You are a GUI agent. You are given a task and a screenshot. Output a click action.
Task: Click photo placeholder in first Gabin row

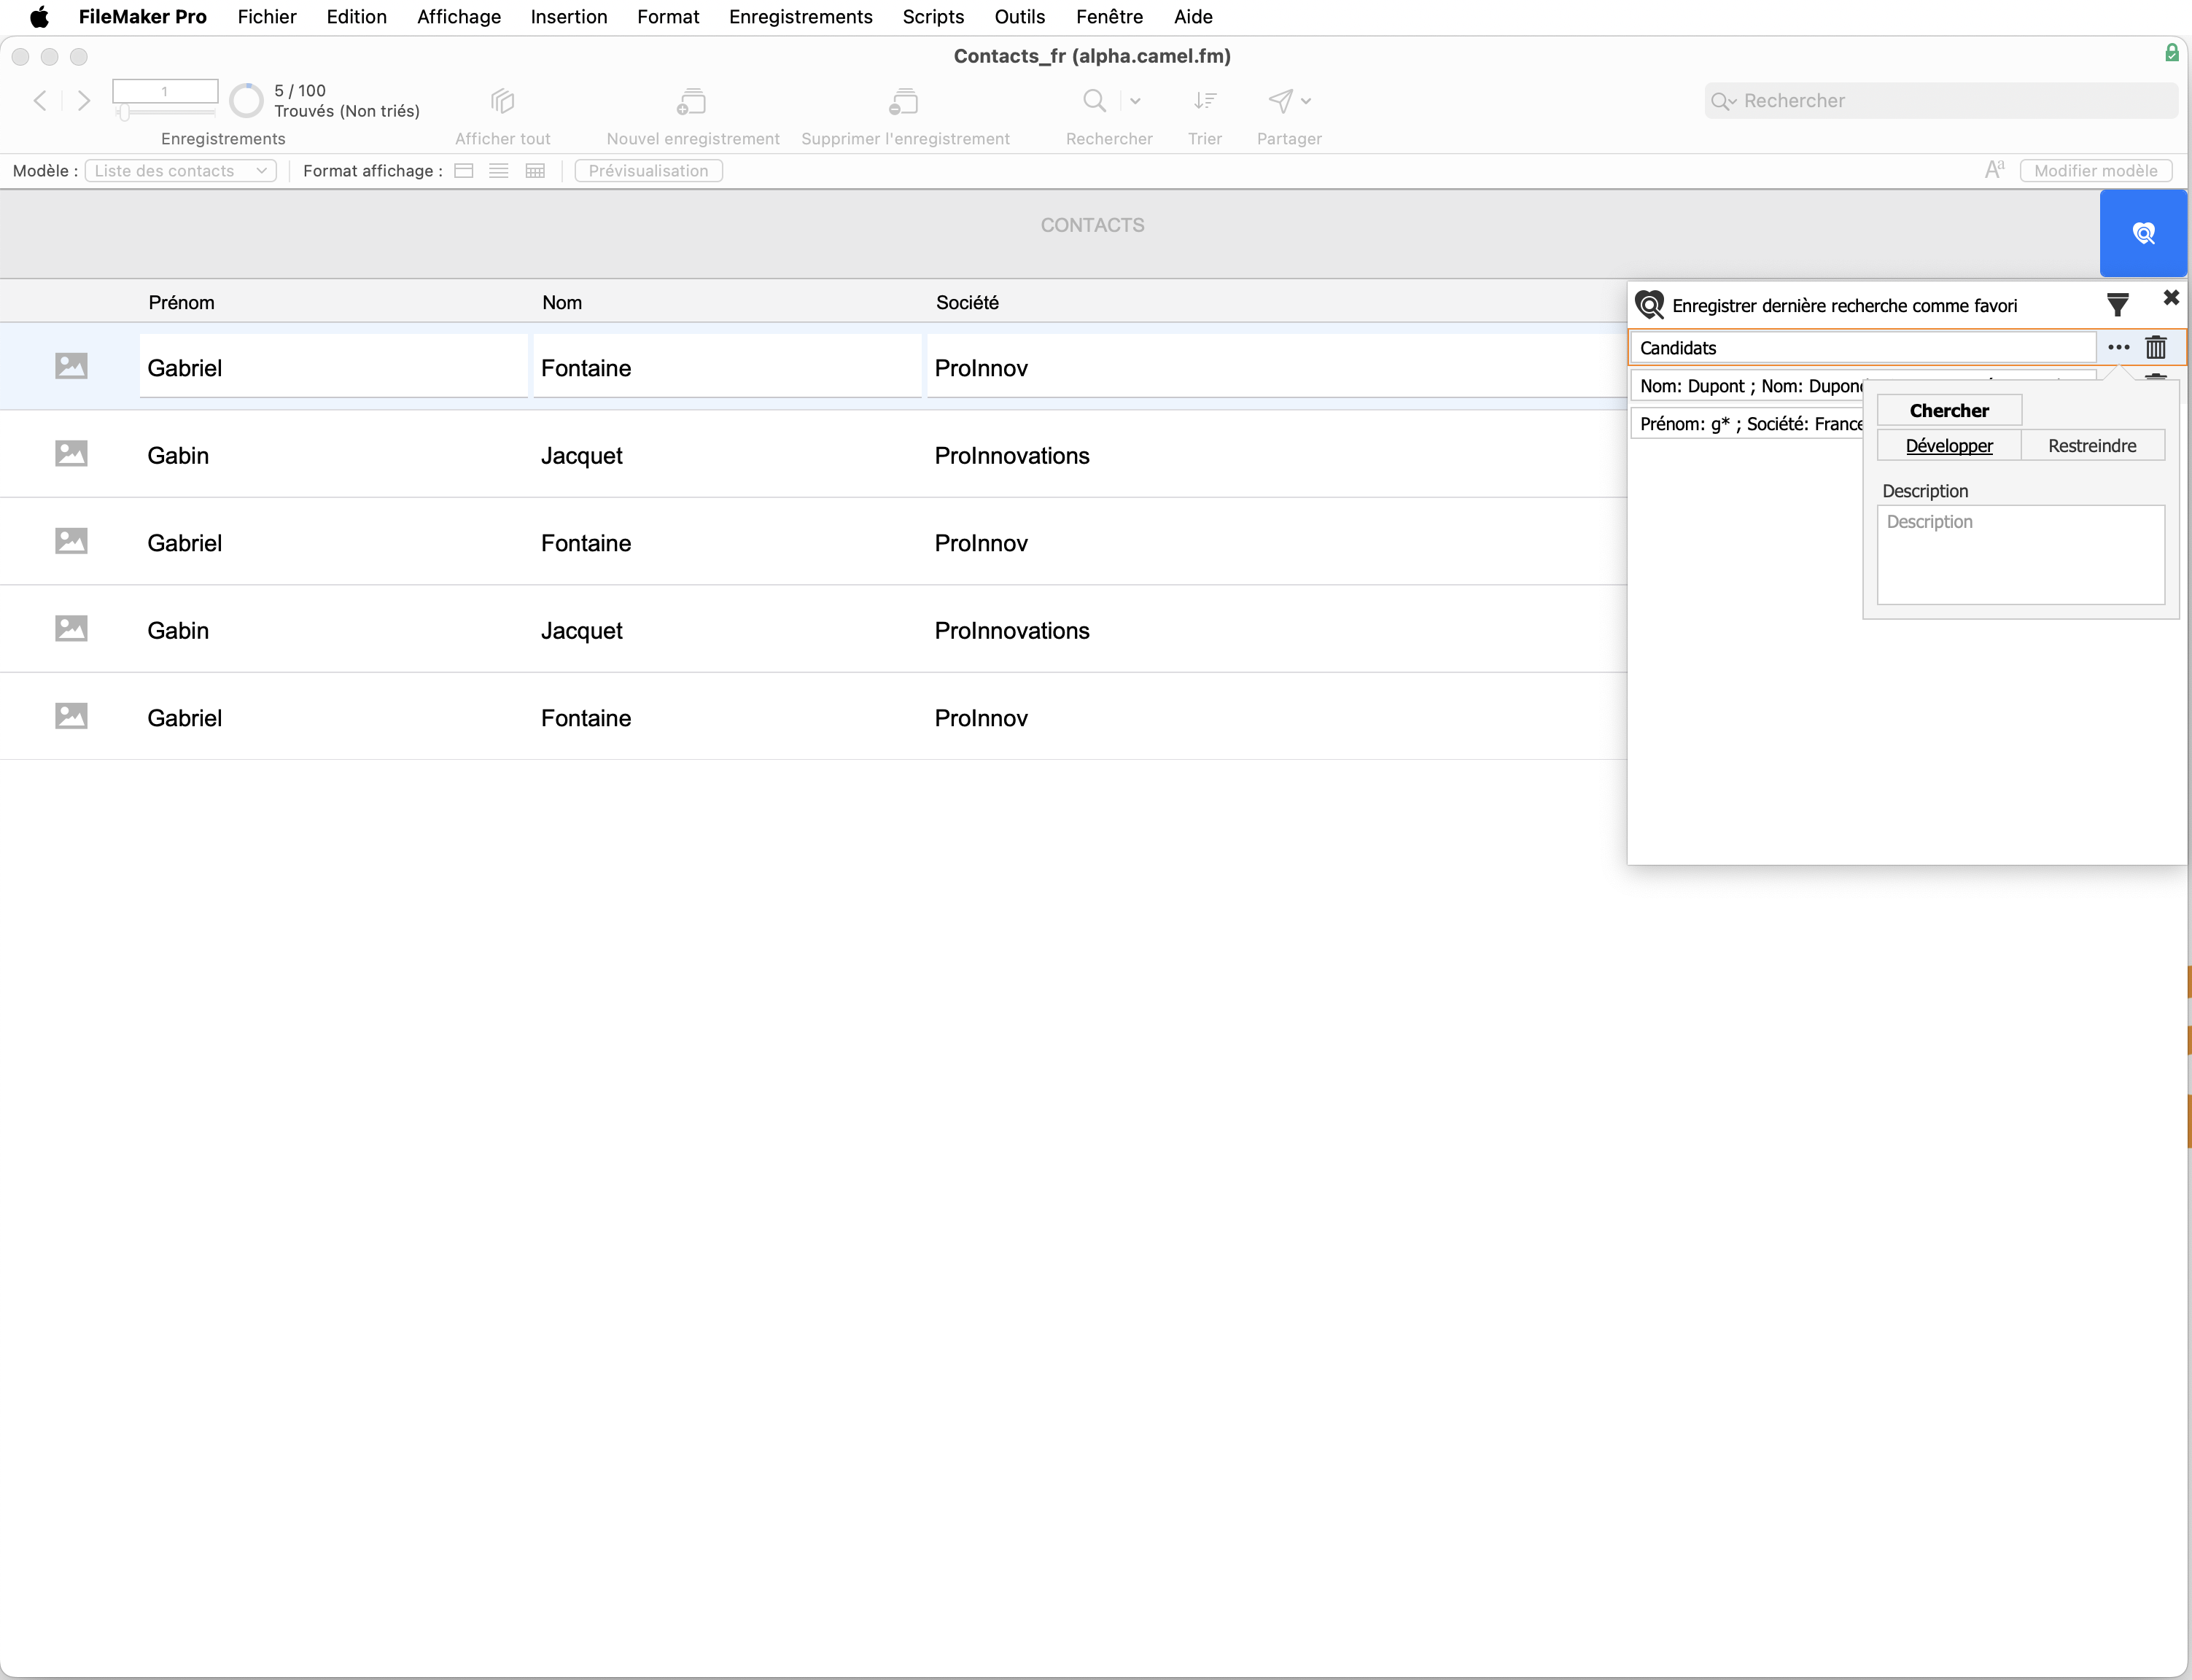click(71, 453)
